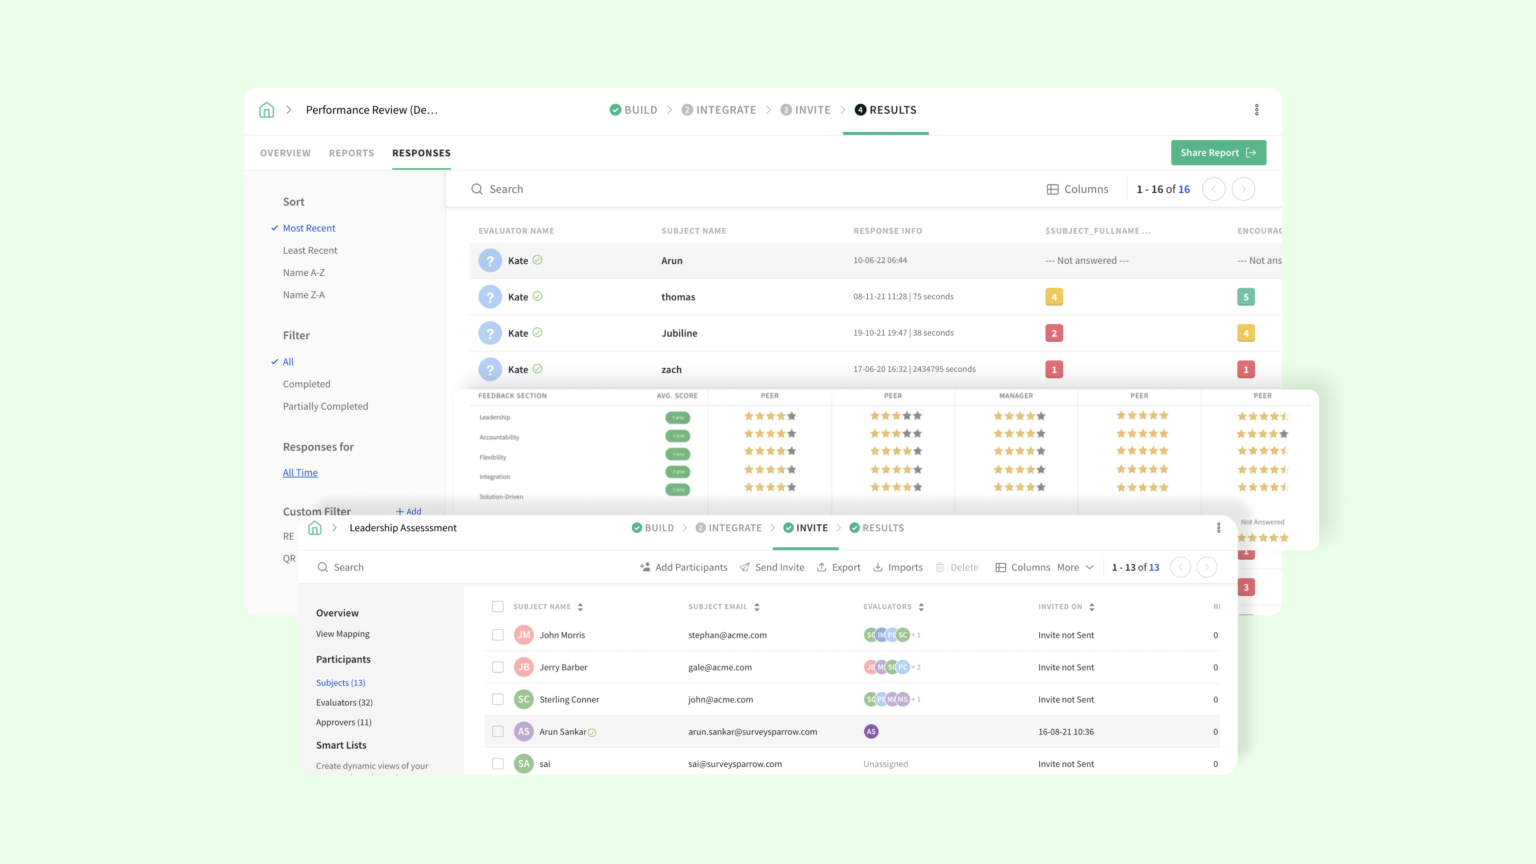Select the Completed filter option
The height and width of the screenshot is (864, 1536).
306,383
